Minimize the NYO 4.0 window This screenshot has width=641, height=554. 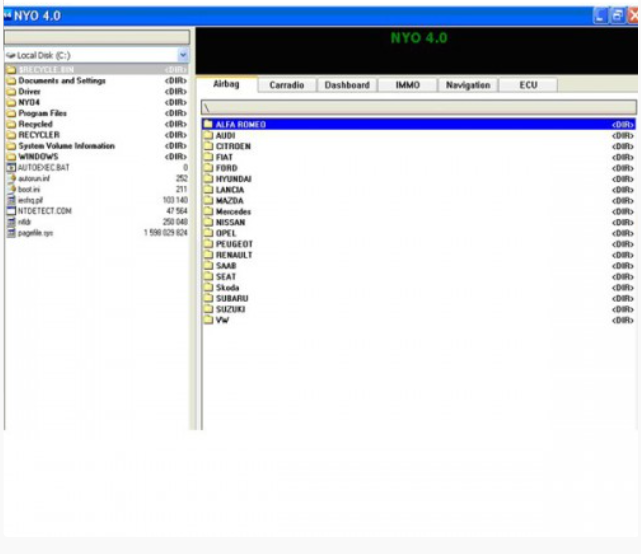(601, 16)
